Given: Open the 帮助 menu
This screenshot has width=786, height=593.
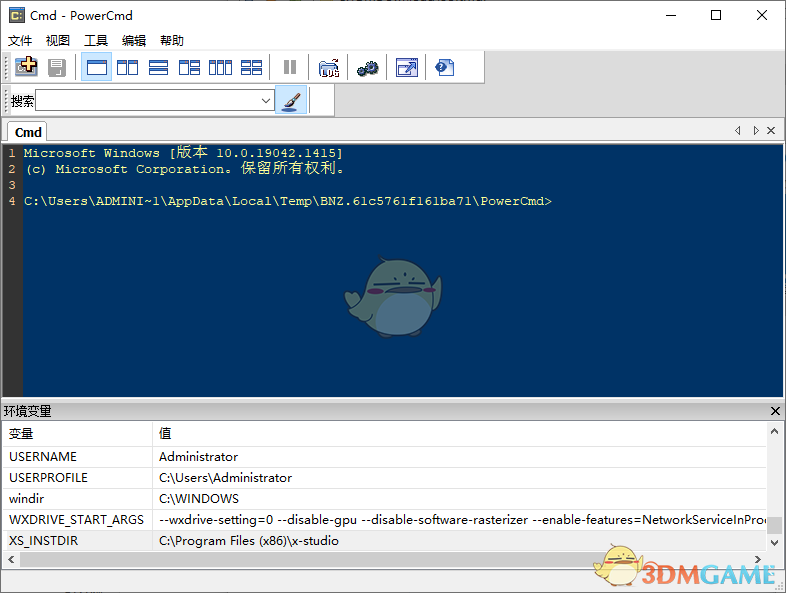Looking at the screenshot, I should (172, 41).
